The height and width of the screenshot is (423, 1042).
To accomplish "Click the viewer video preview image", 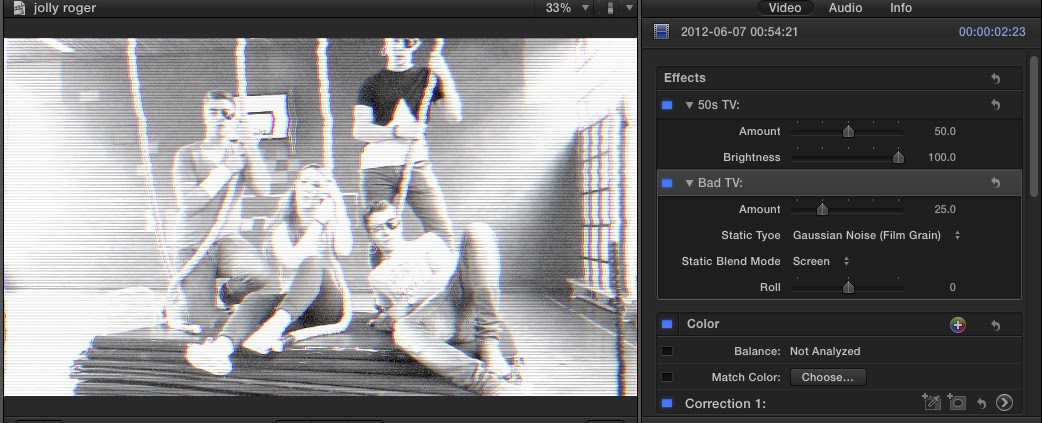I will [x=320, y=217].
